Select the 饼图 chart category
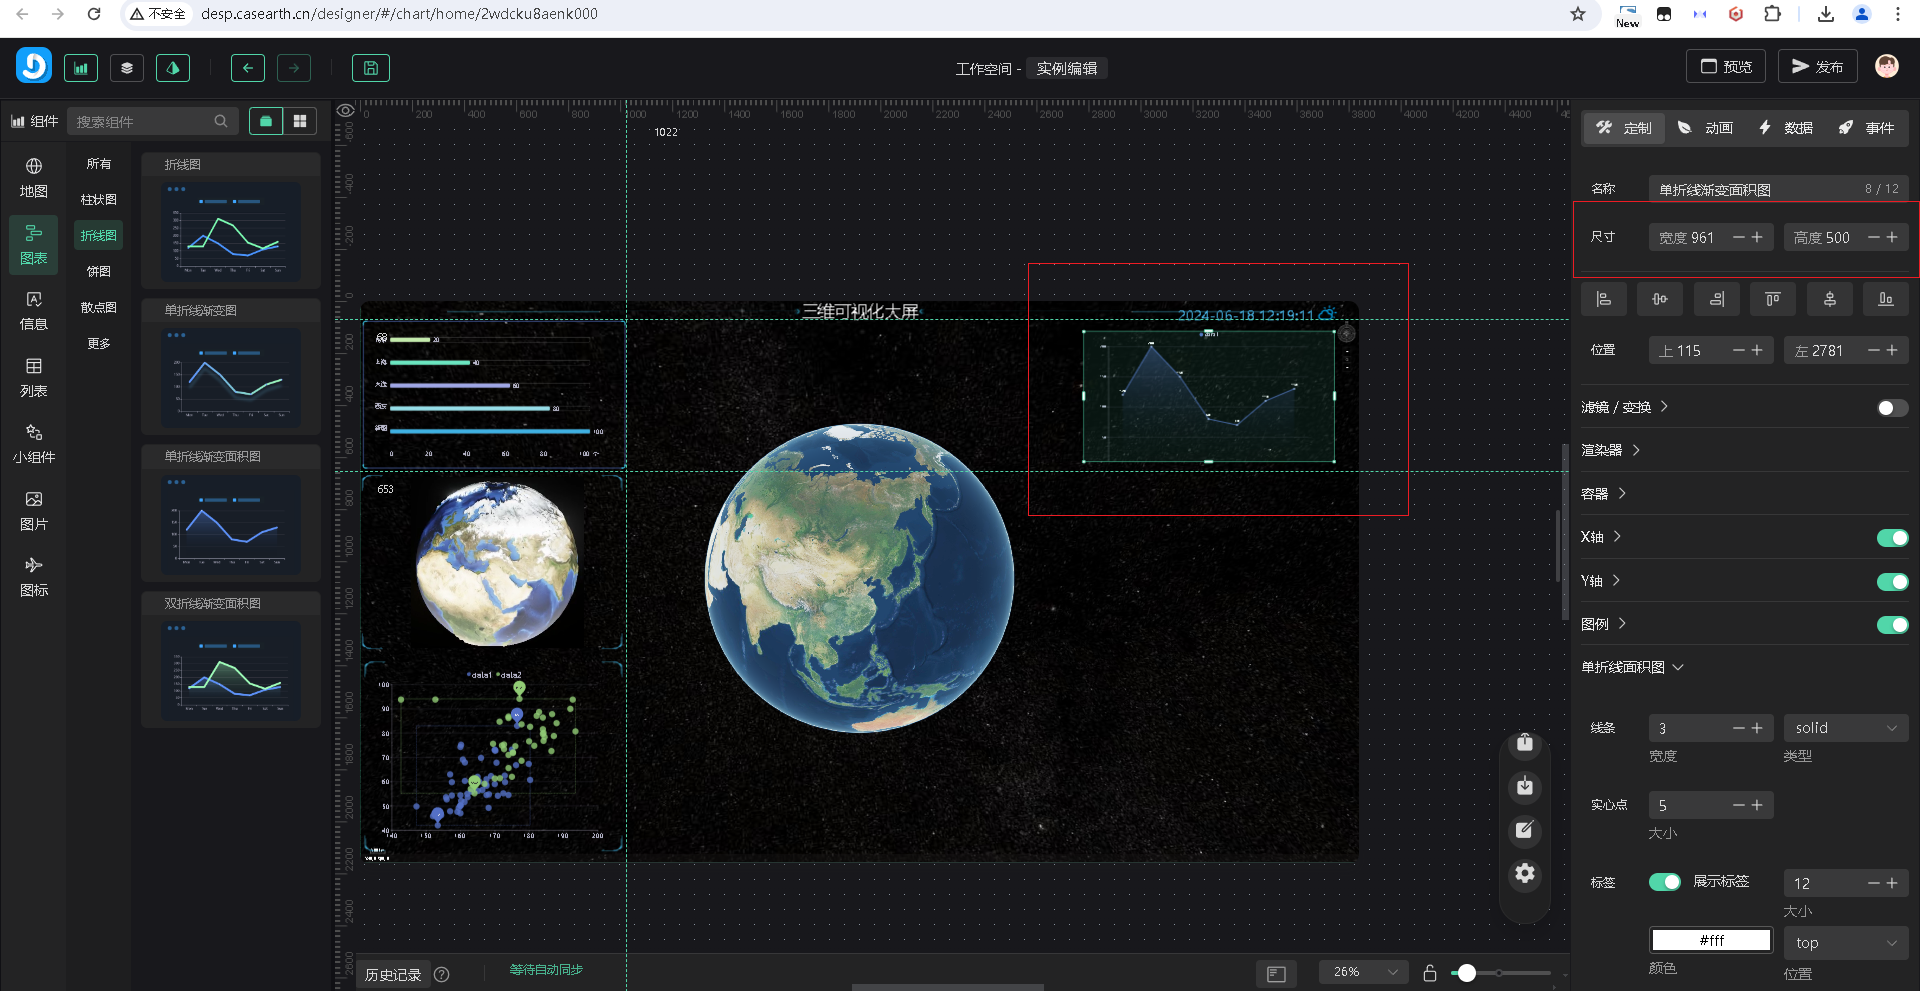This screenshot has width=1920, height=991. (x=98, y=272)
